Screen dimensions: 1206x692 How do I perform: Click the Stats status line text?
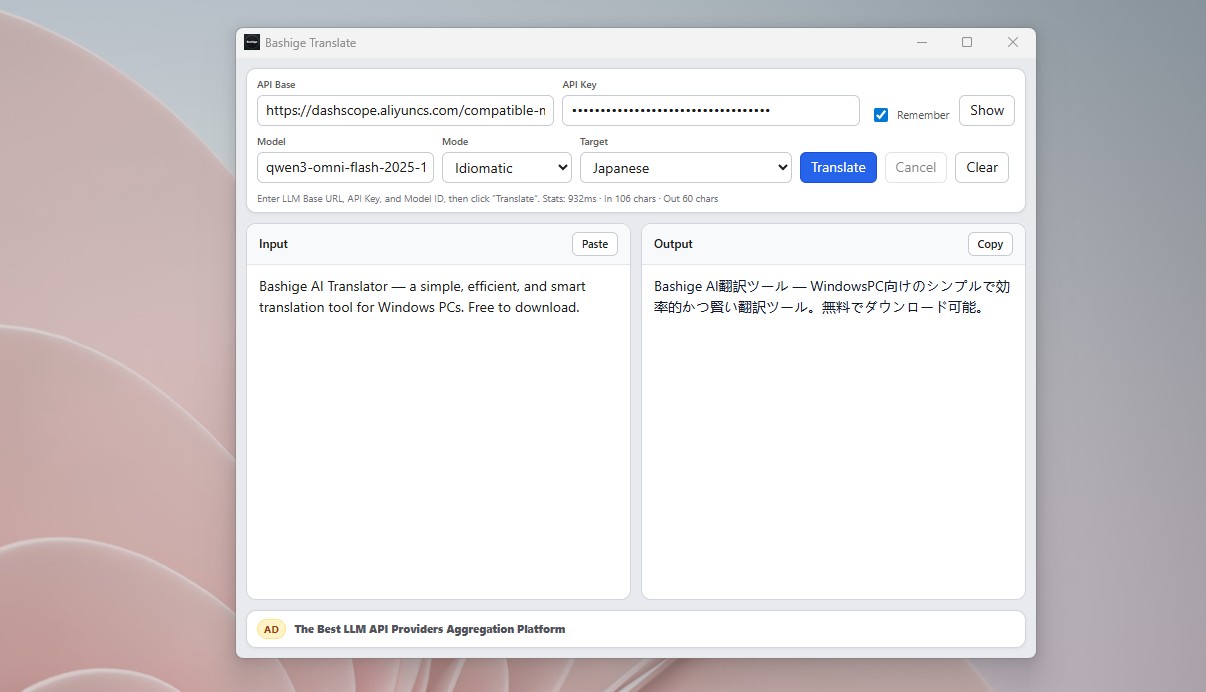[487, 199]
